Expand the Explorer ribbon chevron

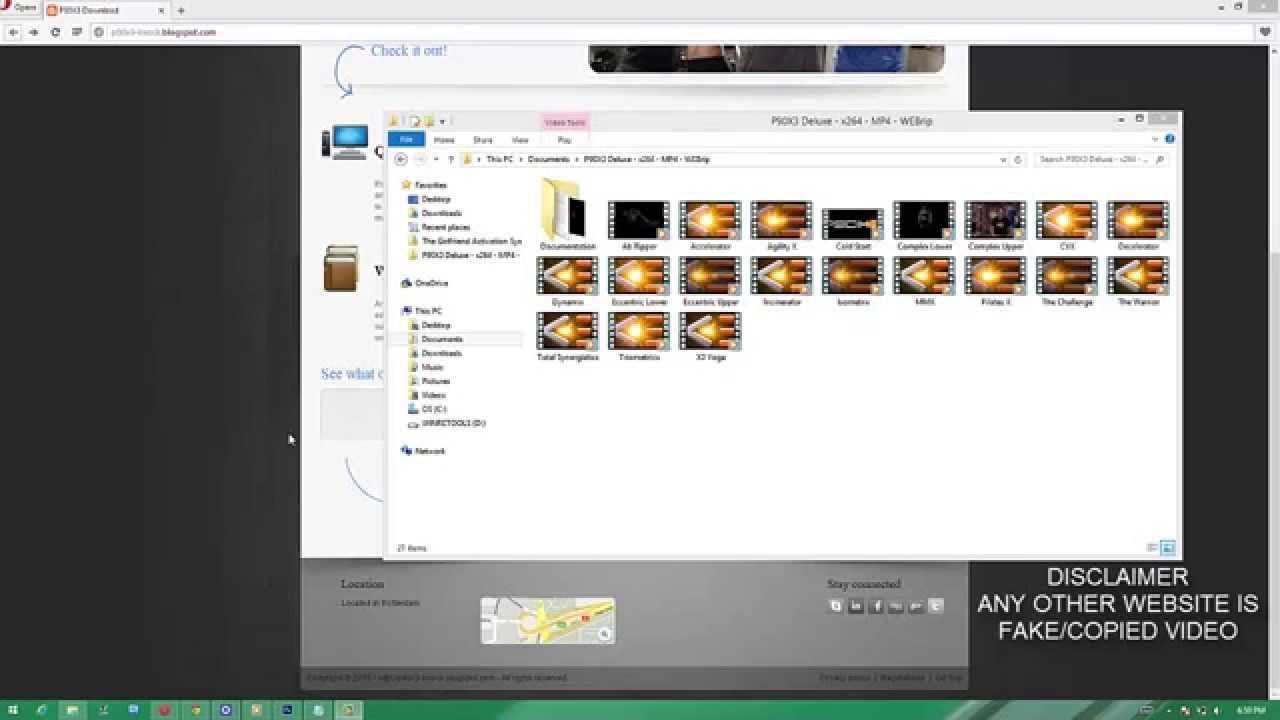click(1156, 140)
